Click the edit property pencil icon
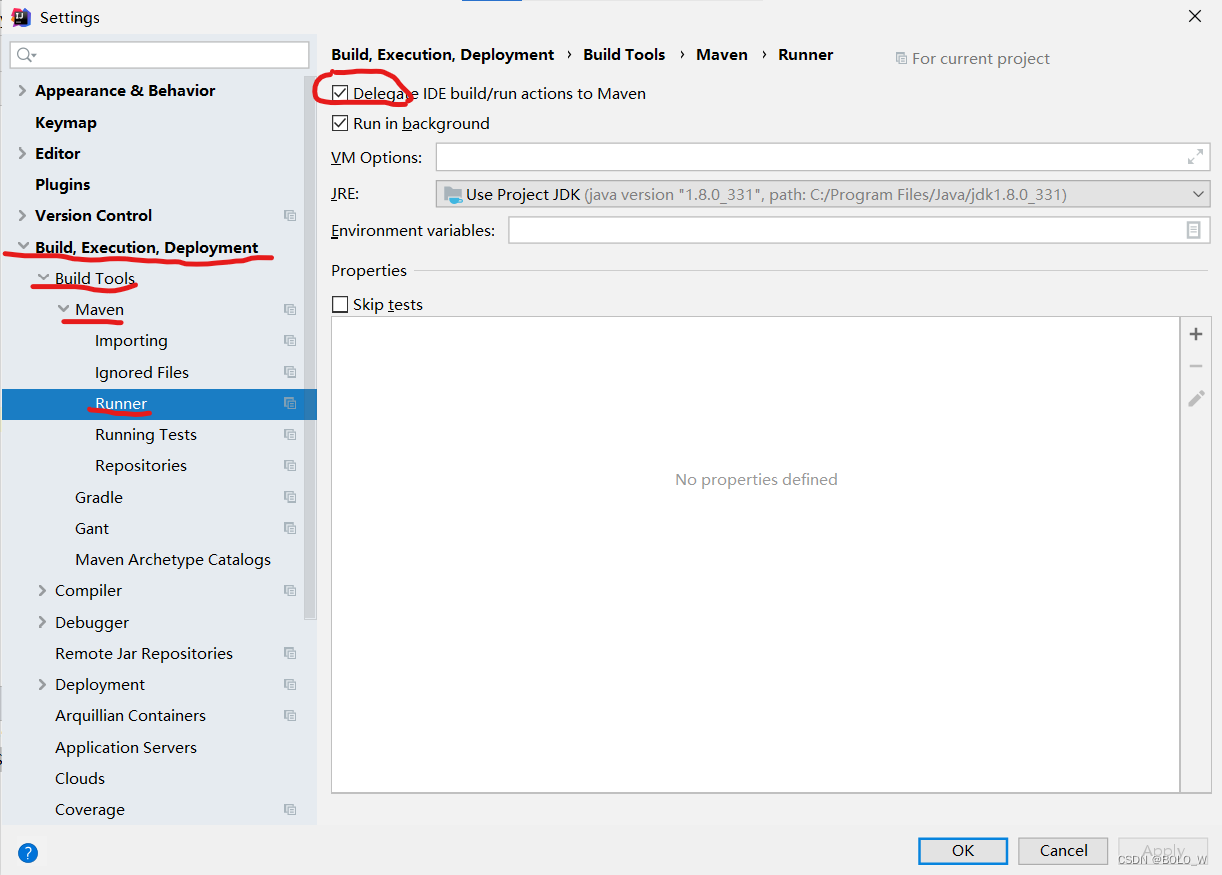The width and height of the screenshot is (1222, 875). click(1195, 398)
